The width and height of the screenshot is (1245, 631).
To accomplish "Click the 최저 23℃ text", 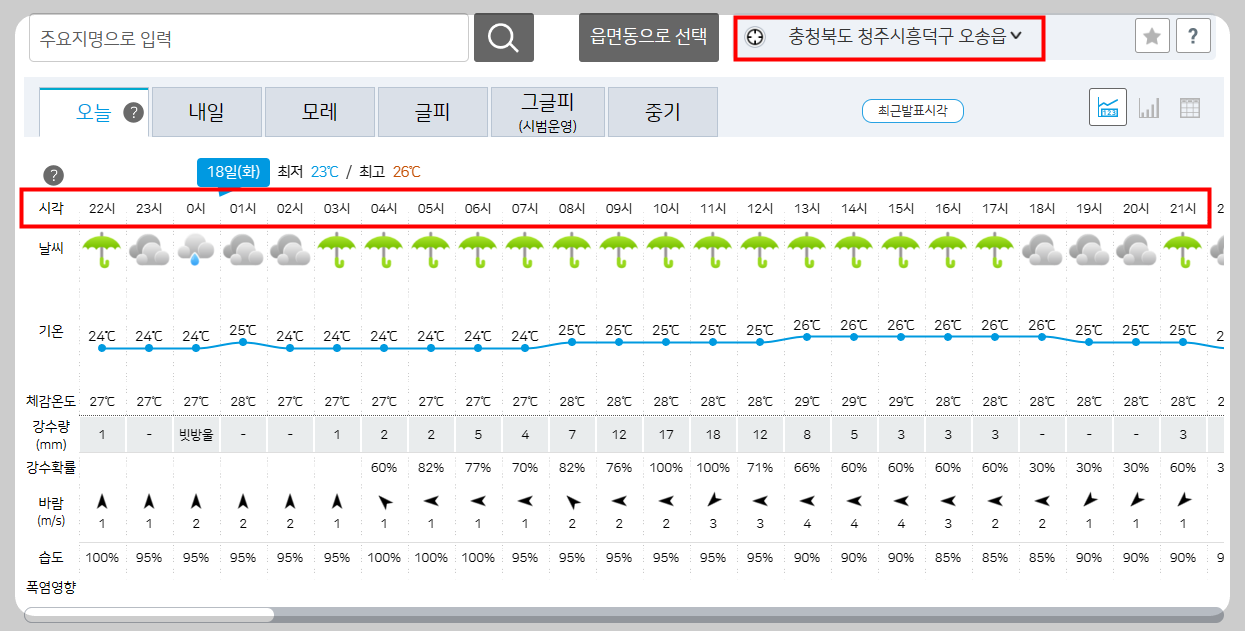I will click(309, 172).
